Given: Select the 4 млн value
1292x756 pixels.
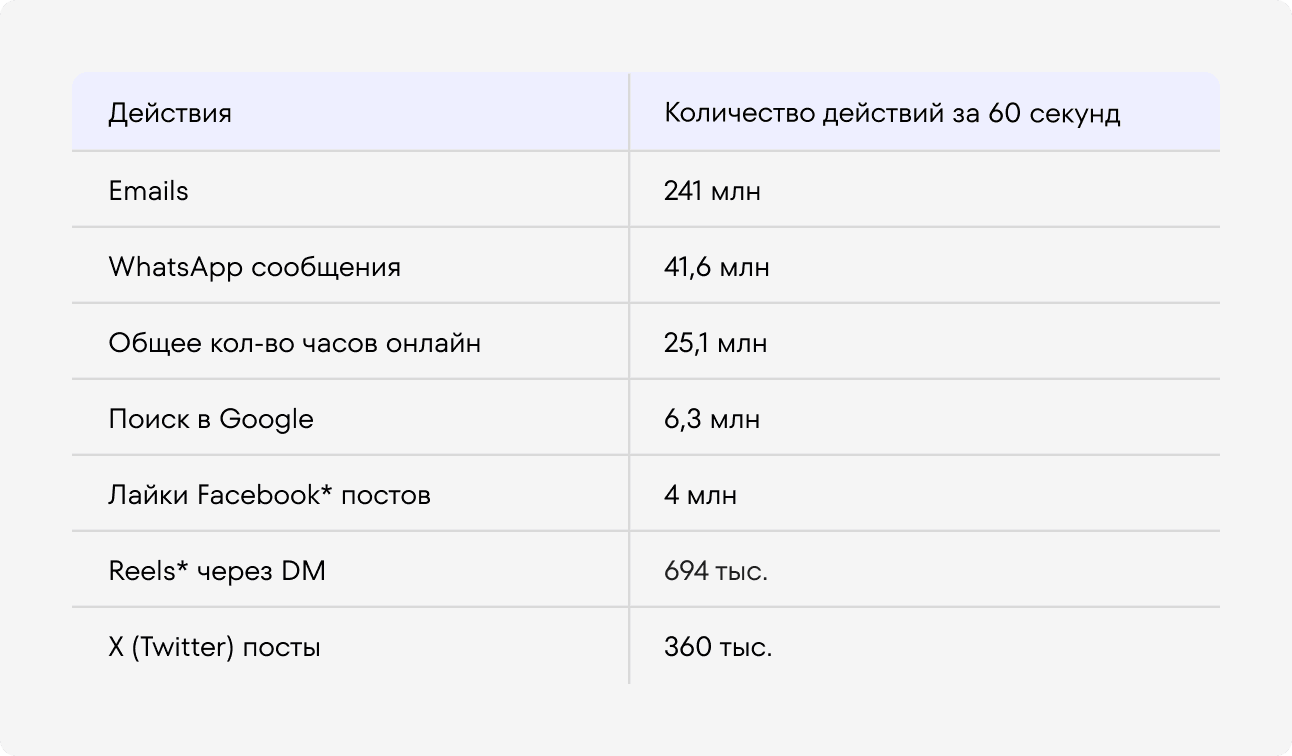Looking at the screenshot, I should pyautogui.click(x=700, y=495).
